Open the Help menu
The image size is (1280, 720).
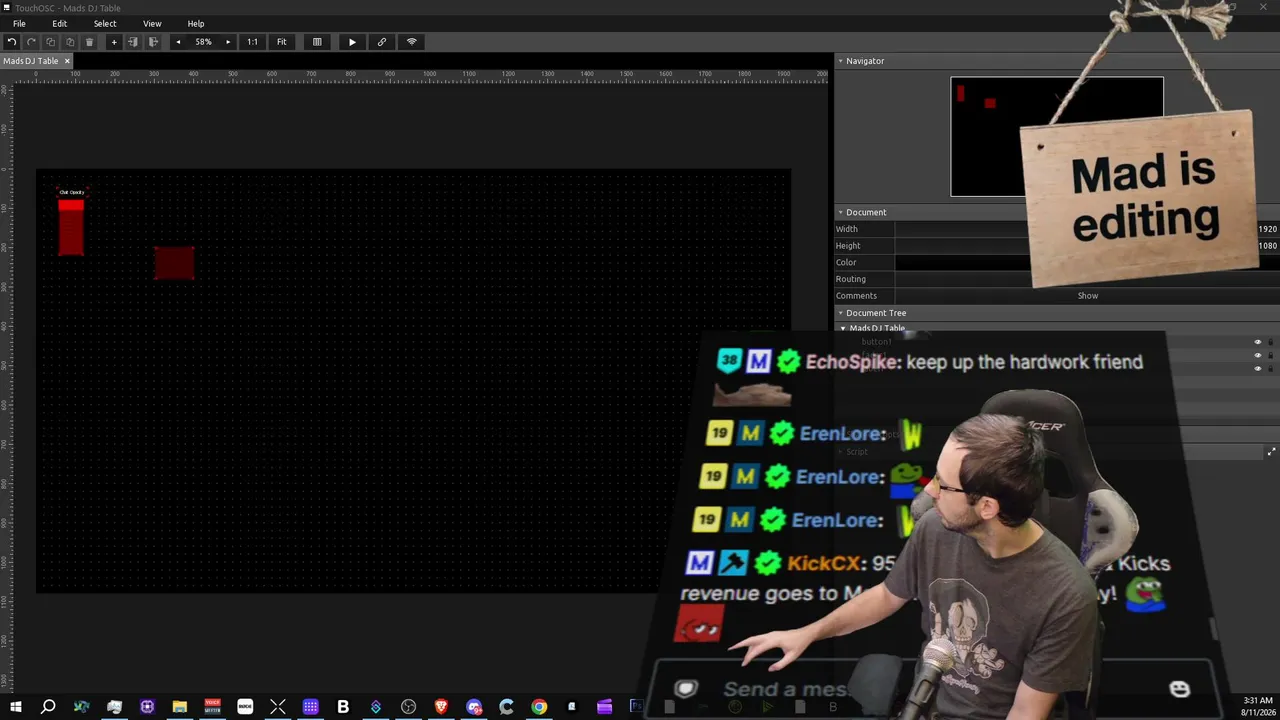[x=196, y=24]
